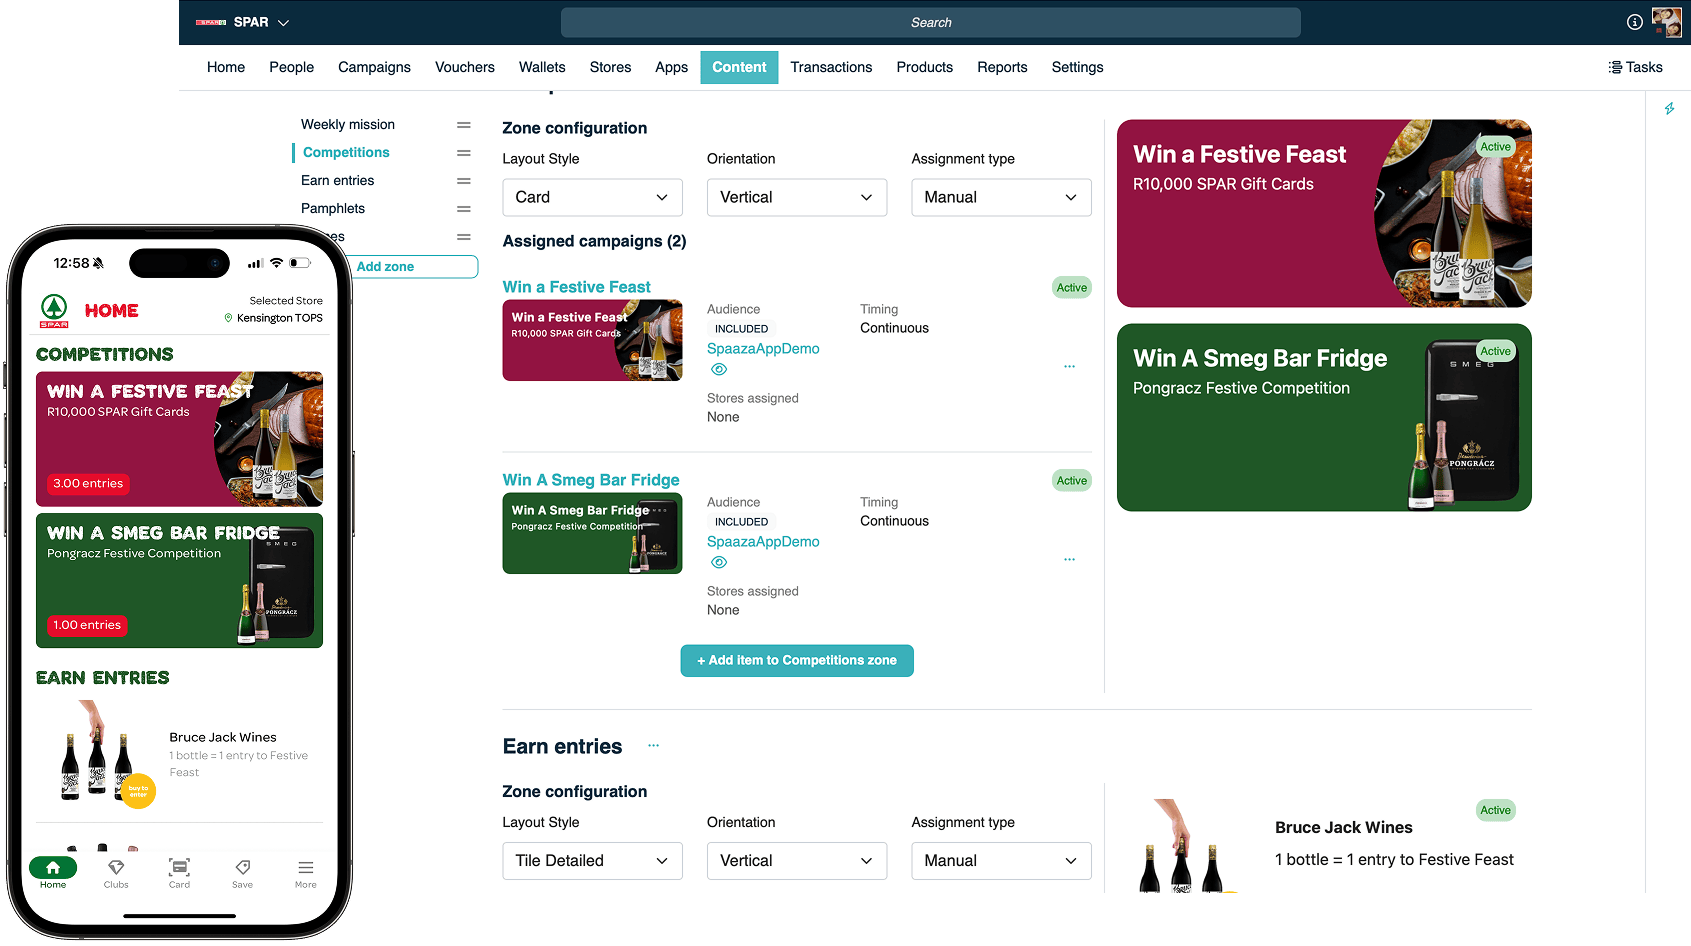Tap Bruce Jack Wines tile in phone preview

point(179,756)
